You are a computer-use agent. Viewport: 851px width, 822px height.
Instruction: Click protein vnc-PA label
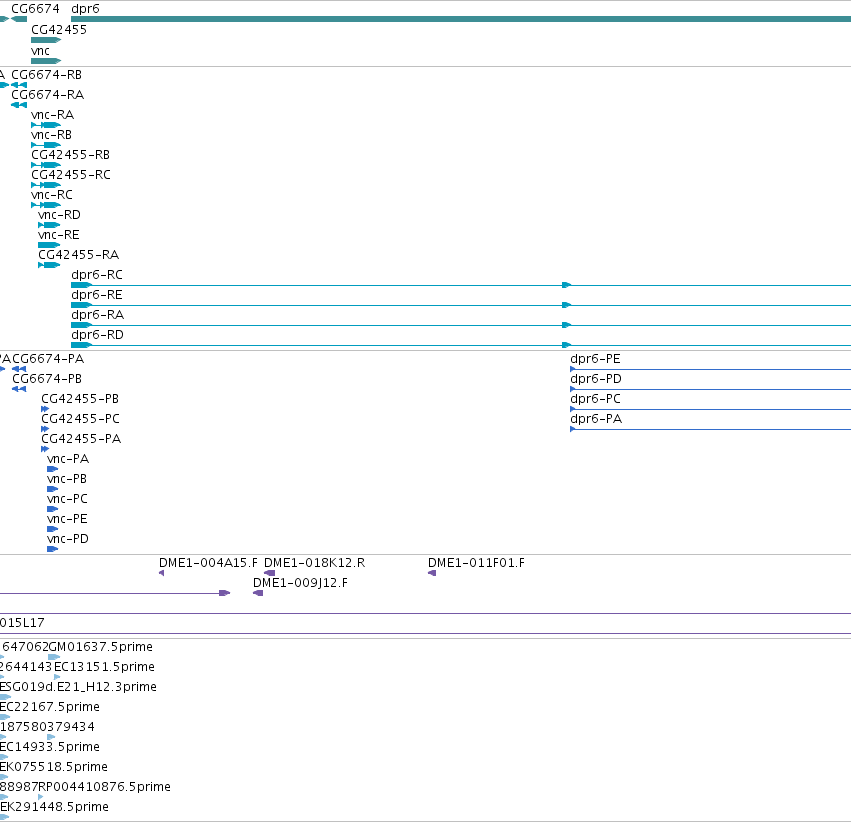[x=68, y=460]
